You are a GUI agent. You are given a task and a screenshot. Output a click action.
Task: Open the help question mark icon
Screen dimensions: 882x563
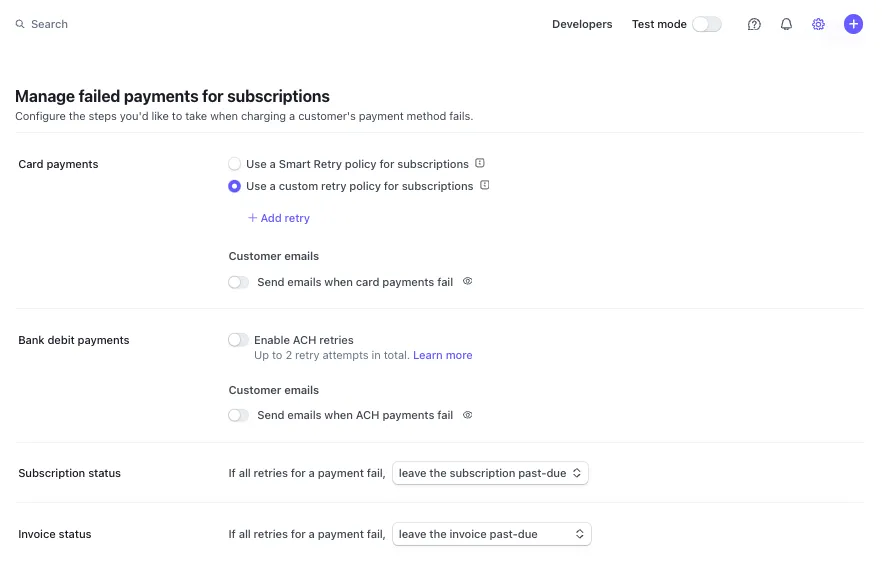coord(754,24)
